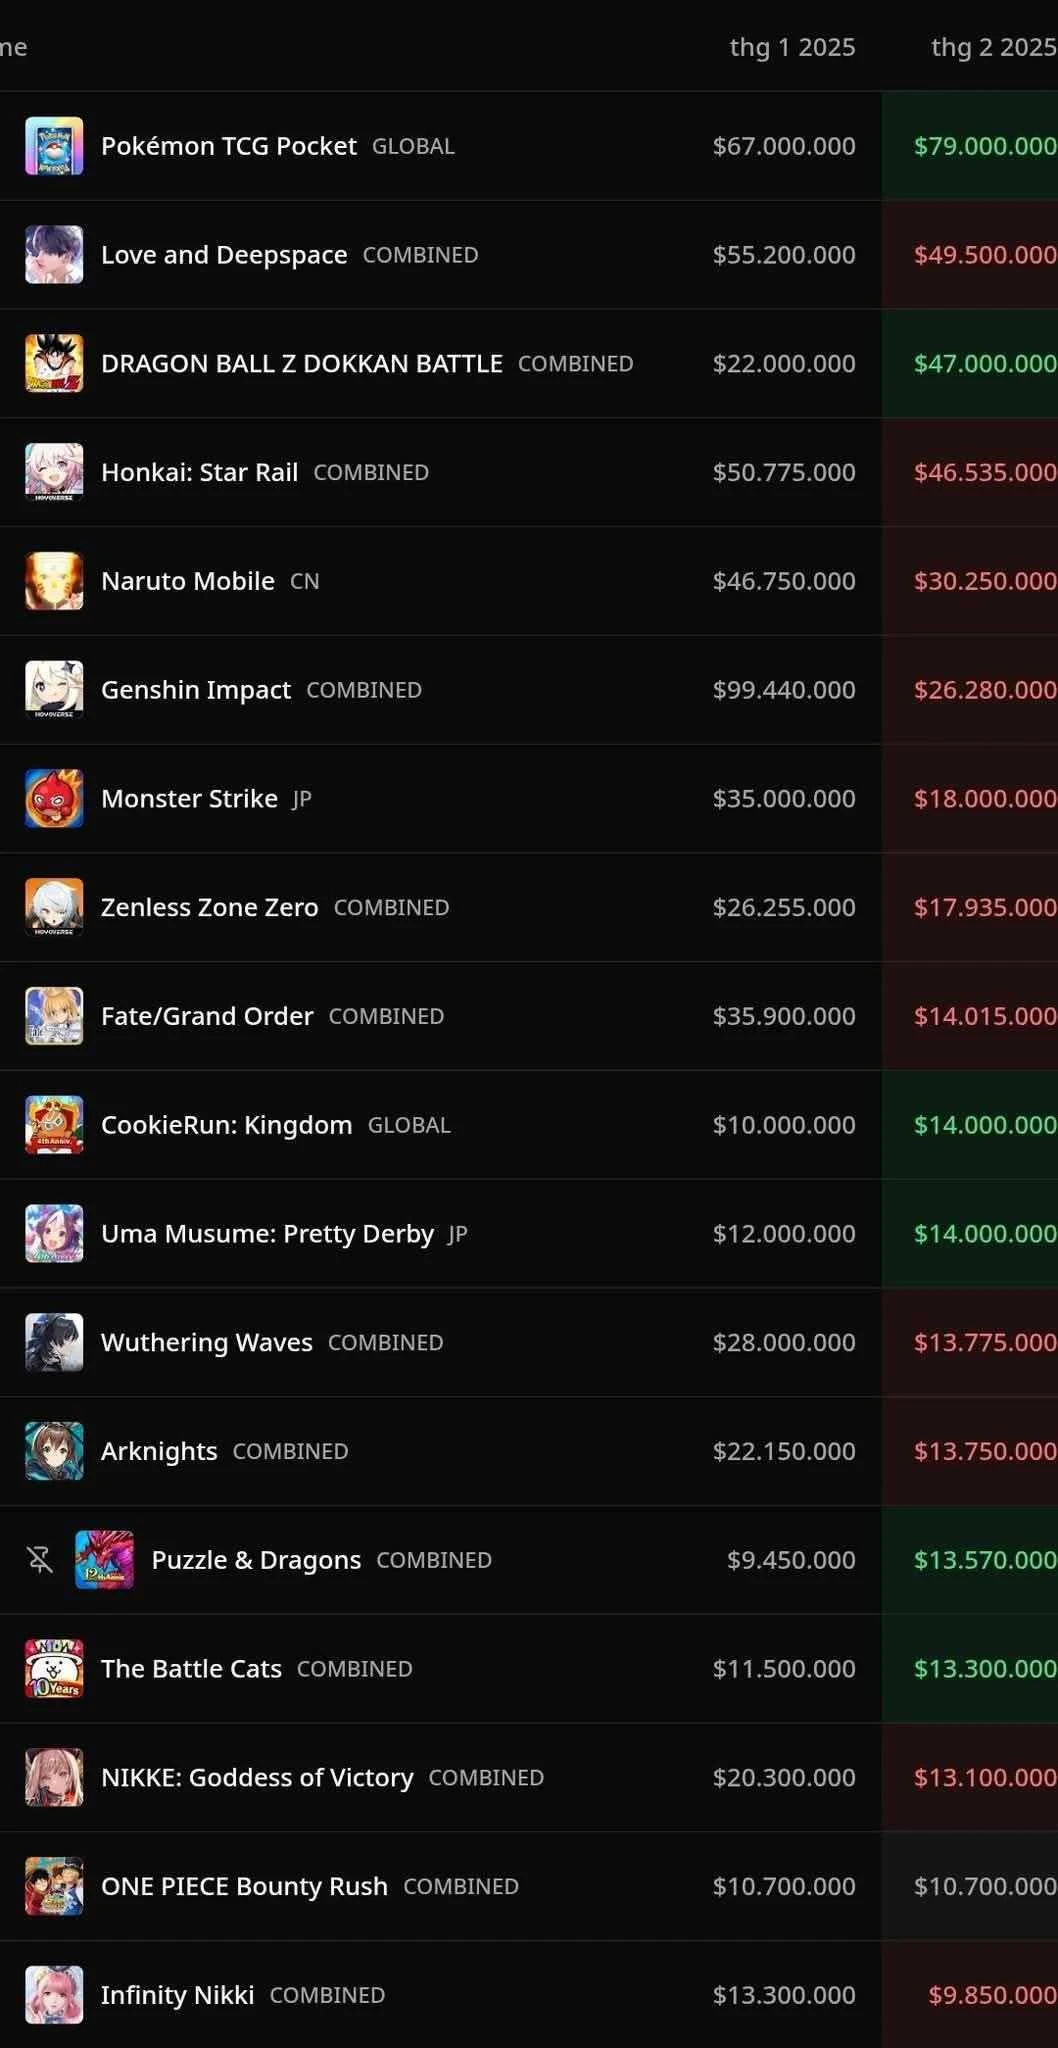Image resolution: width=1058 pixels, height=2048 pixels.
Task: Open the Zenless Zone Zero icon
Action: click(x=54, y=907)
